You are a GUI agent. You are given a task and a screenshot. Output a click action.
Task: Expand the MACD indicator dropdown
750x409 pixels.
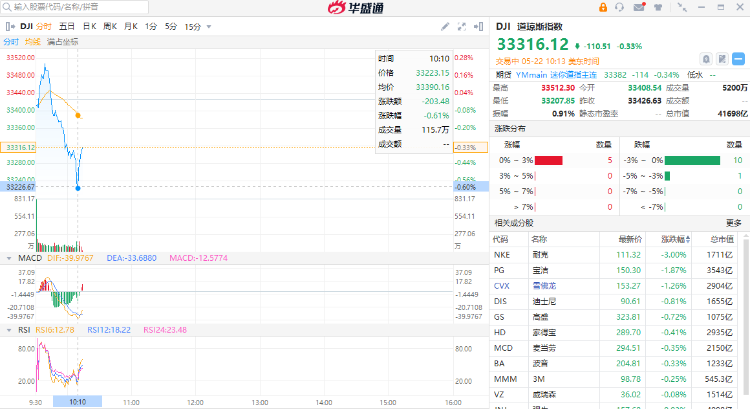coord(7,258)
